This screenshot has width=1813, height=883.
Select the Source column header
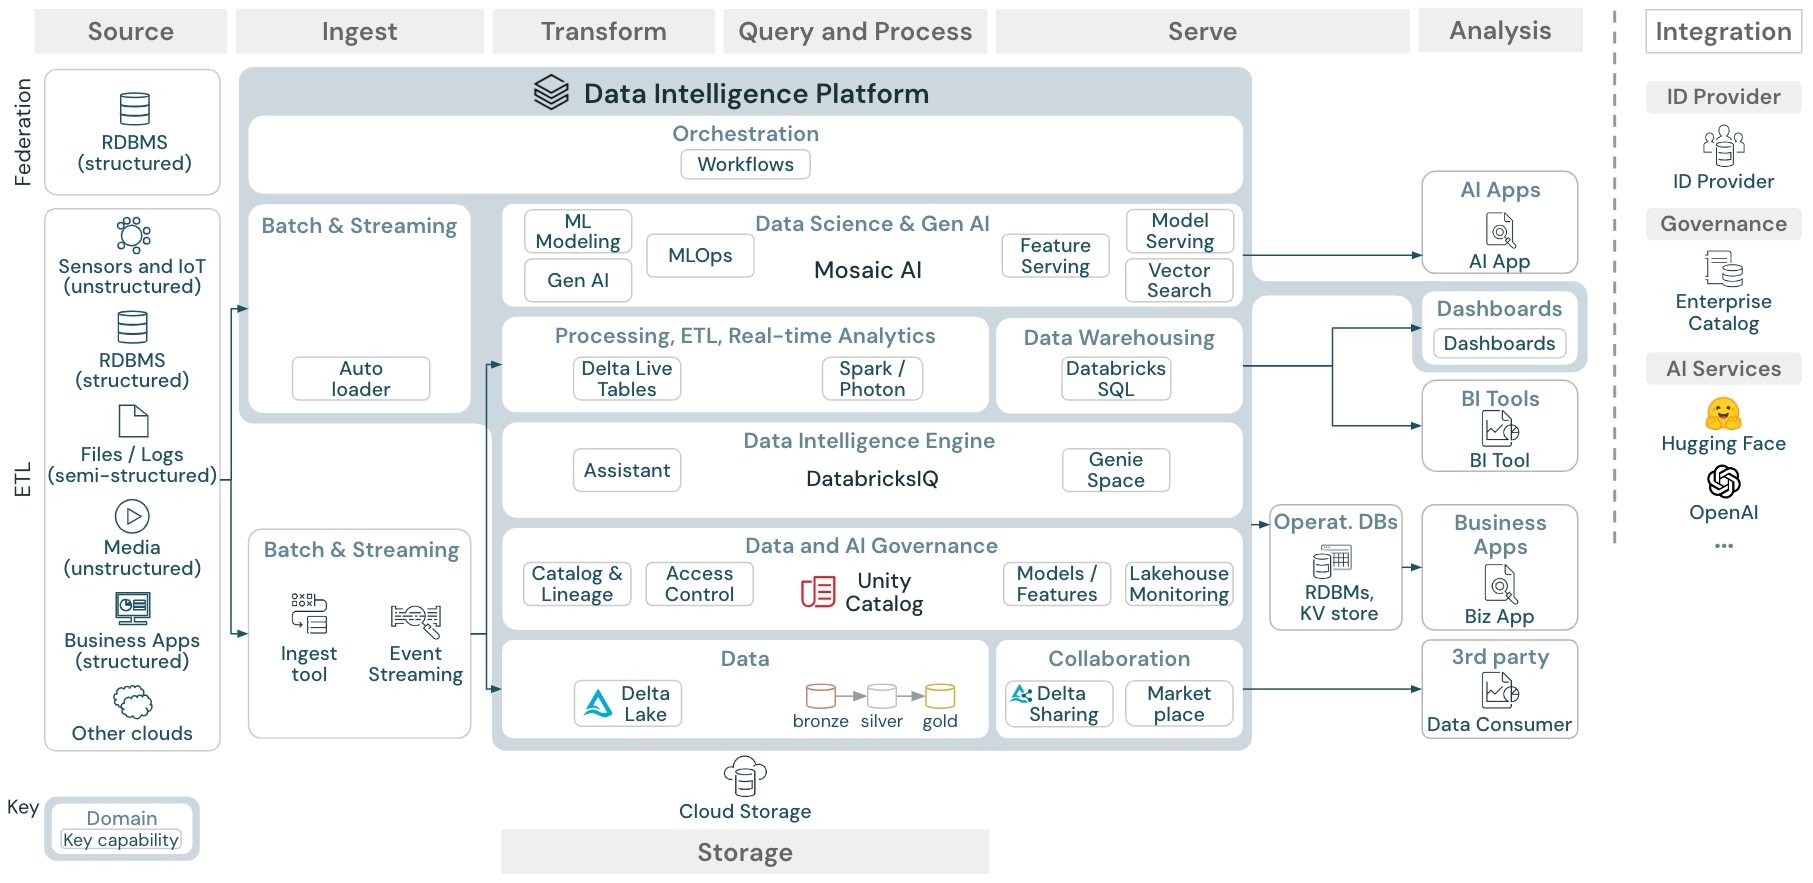point(130,31)
